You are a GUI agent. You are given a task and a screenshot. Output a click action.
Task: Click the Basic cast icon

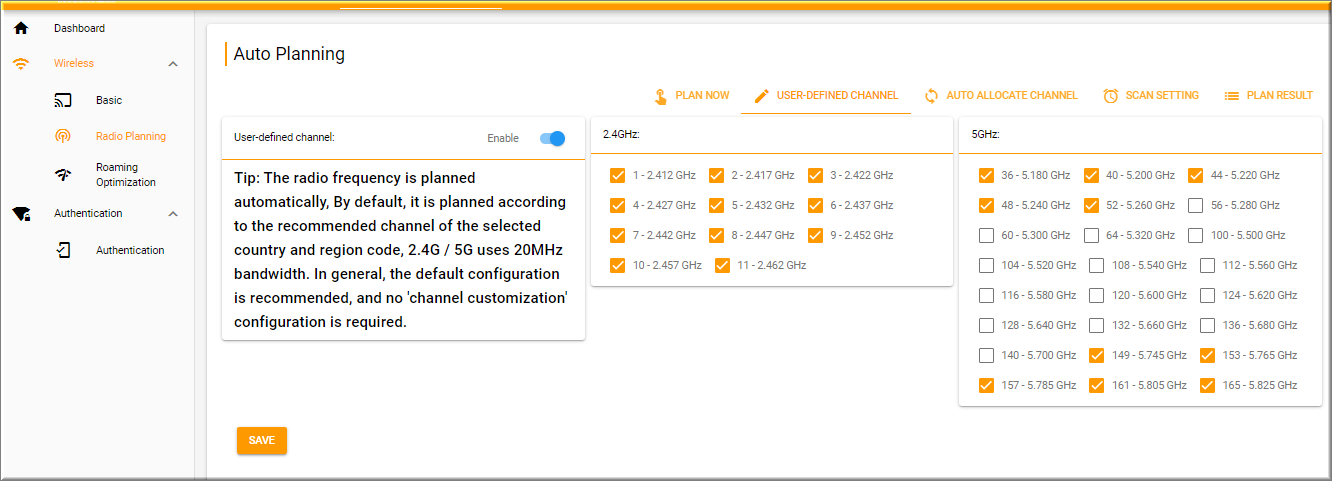(63, 100)
